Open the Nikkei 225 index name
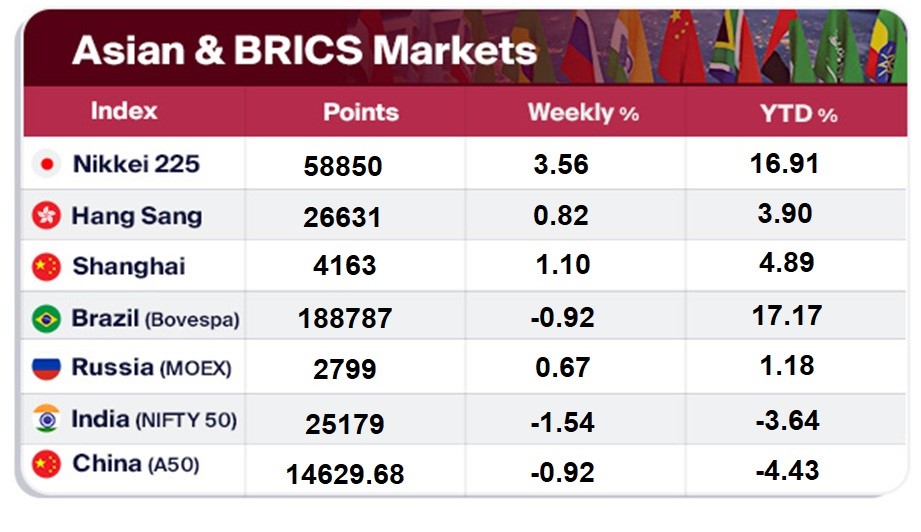The height and width of the screenshot is (532, 921). [x=136, y=164]
